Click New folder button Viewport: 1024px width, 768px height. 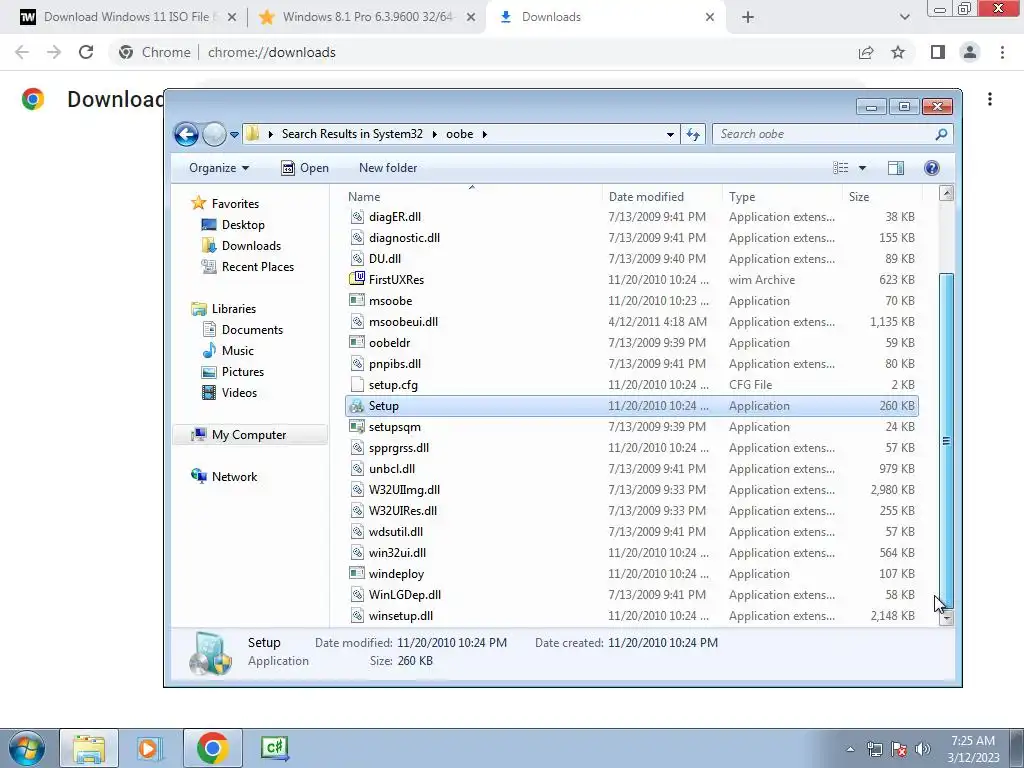pyautogui.click(x=388, y=168)
